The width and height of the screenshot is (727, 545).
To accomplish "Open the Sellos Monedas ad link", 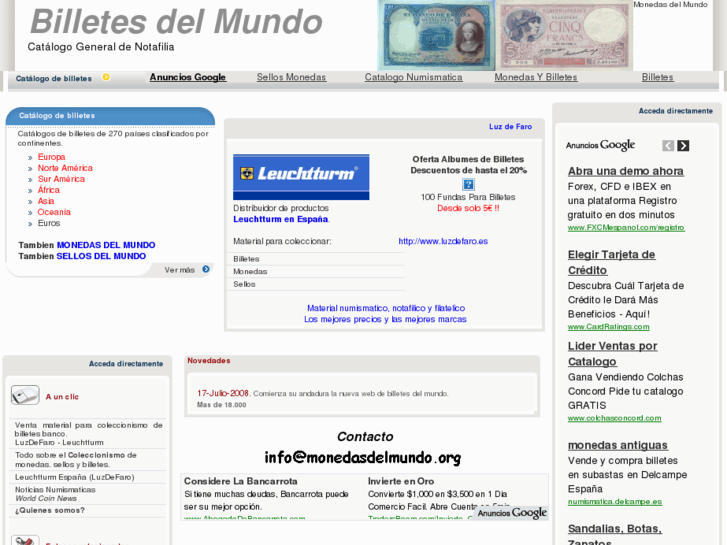I will [x=291, y=77].
